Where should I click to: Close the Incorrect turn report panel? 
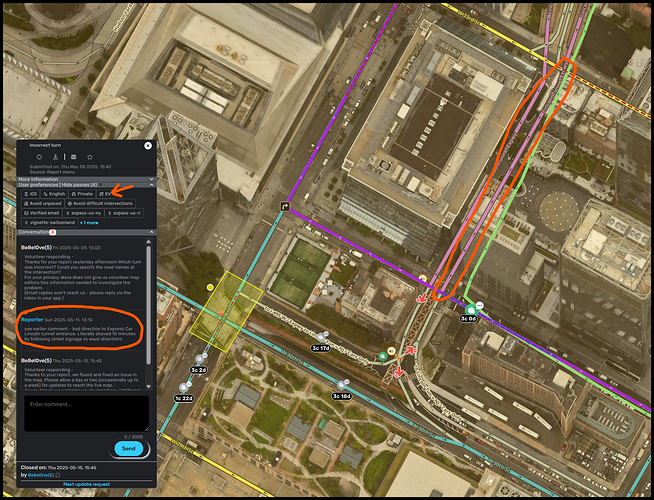pos(148,146)
